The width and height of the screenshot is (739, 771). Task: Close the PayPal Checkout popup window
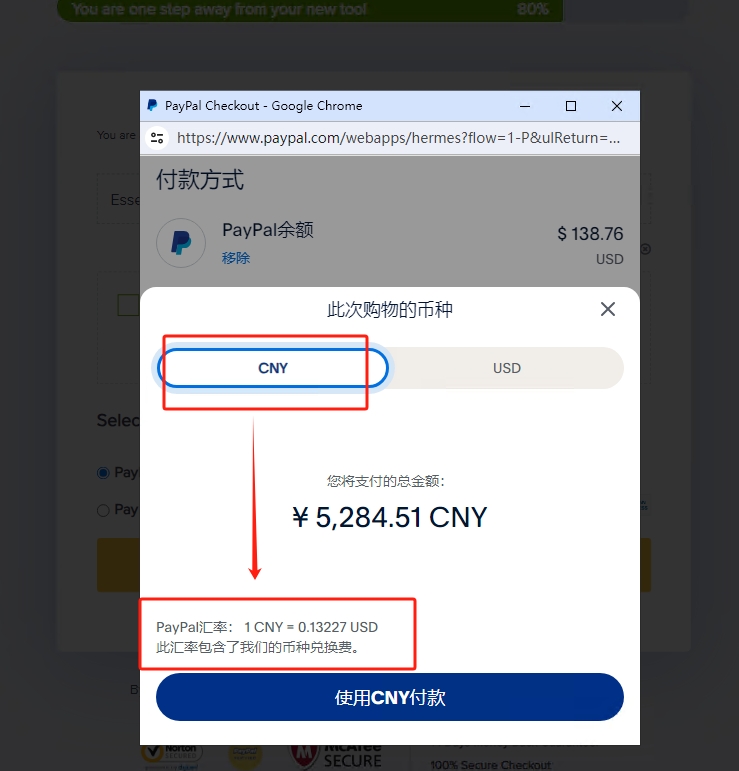click(617, 106)
